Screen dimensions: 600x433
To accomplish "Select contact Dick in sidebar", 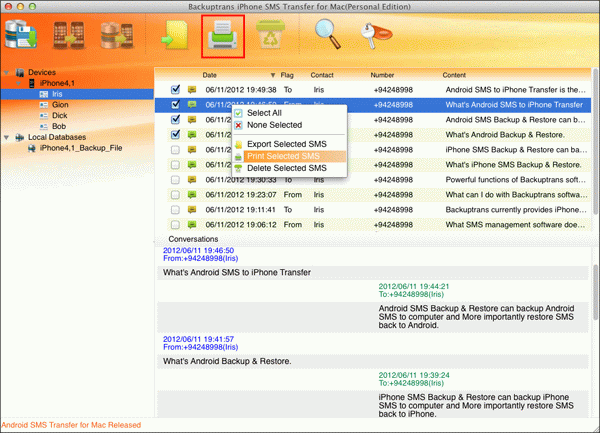I will (60, 116).
